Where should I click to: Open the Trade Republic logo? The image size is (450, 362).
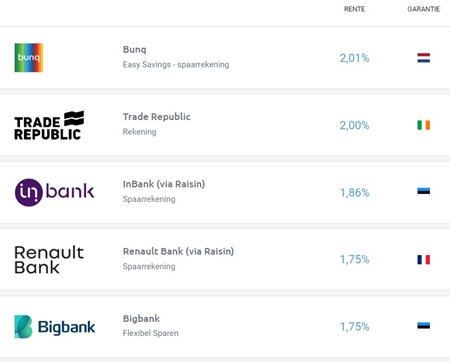pyautogui.click(x=49, y=125)
